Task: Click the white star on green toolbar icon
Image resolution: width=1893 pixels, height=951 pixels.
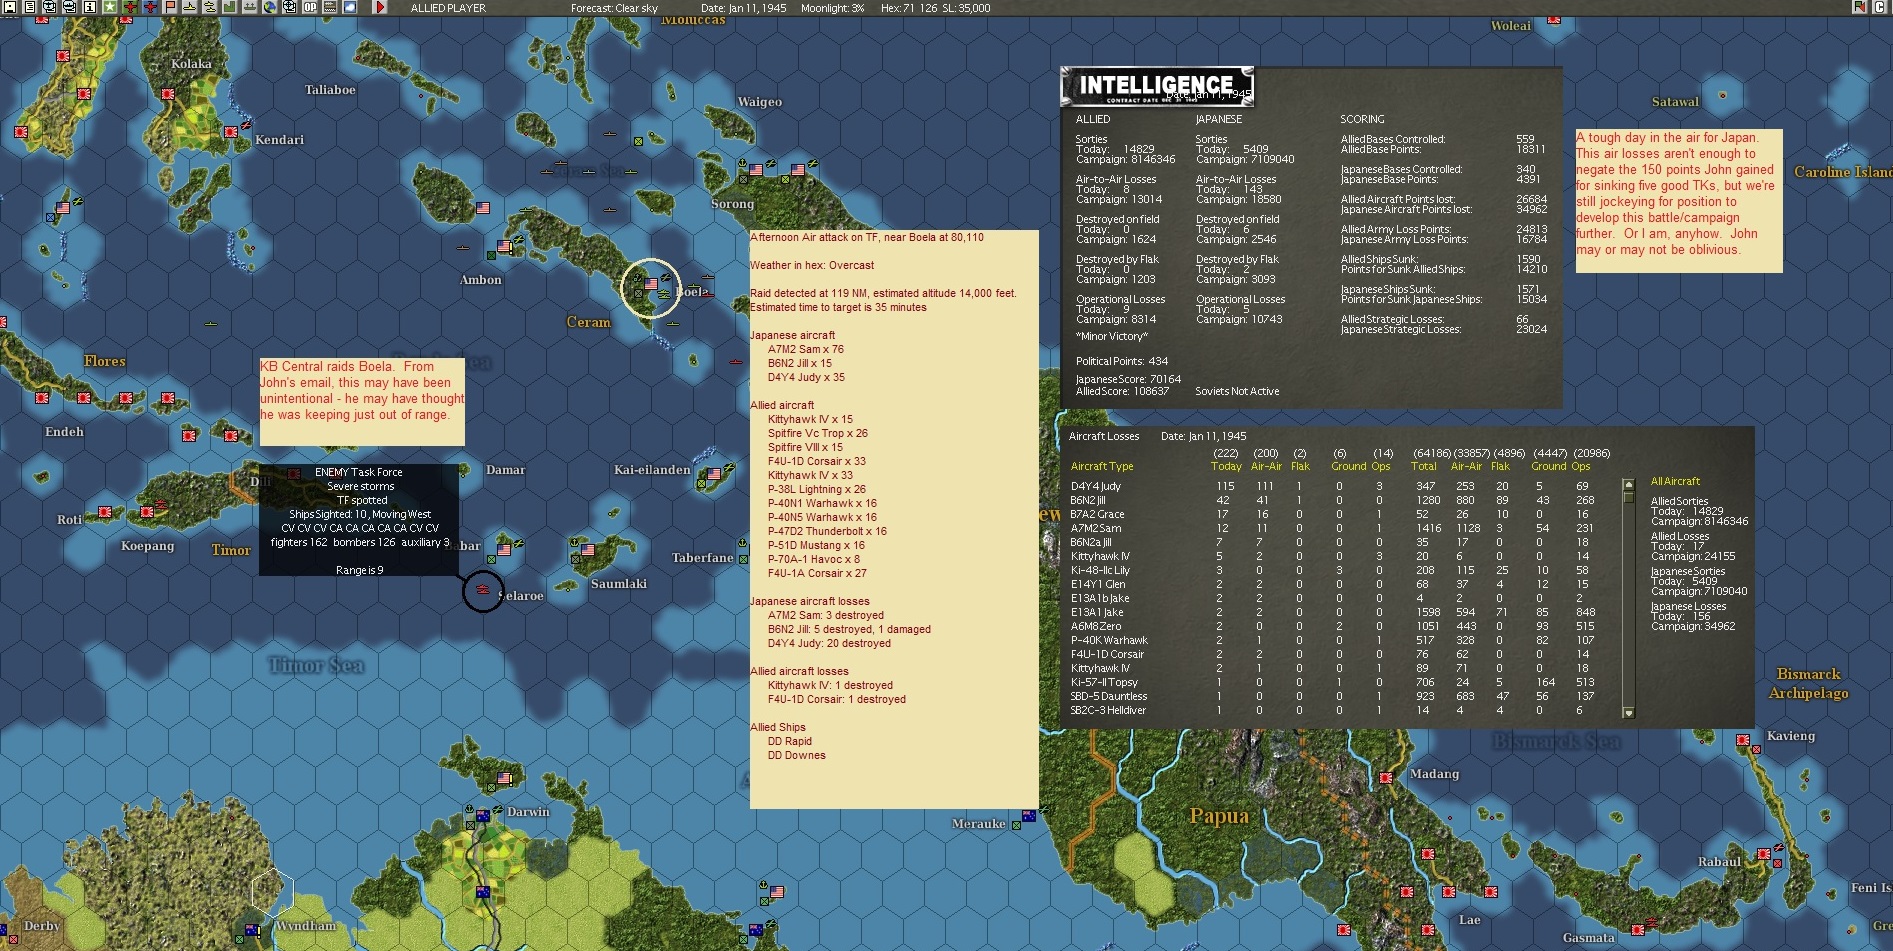Action: pos(109,7)
